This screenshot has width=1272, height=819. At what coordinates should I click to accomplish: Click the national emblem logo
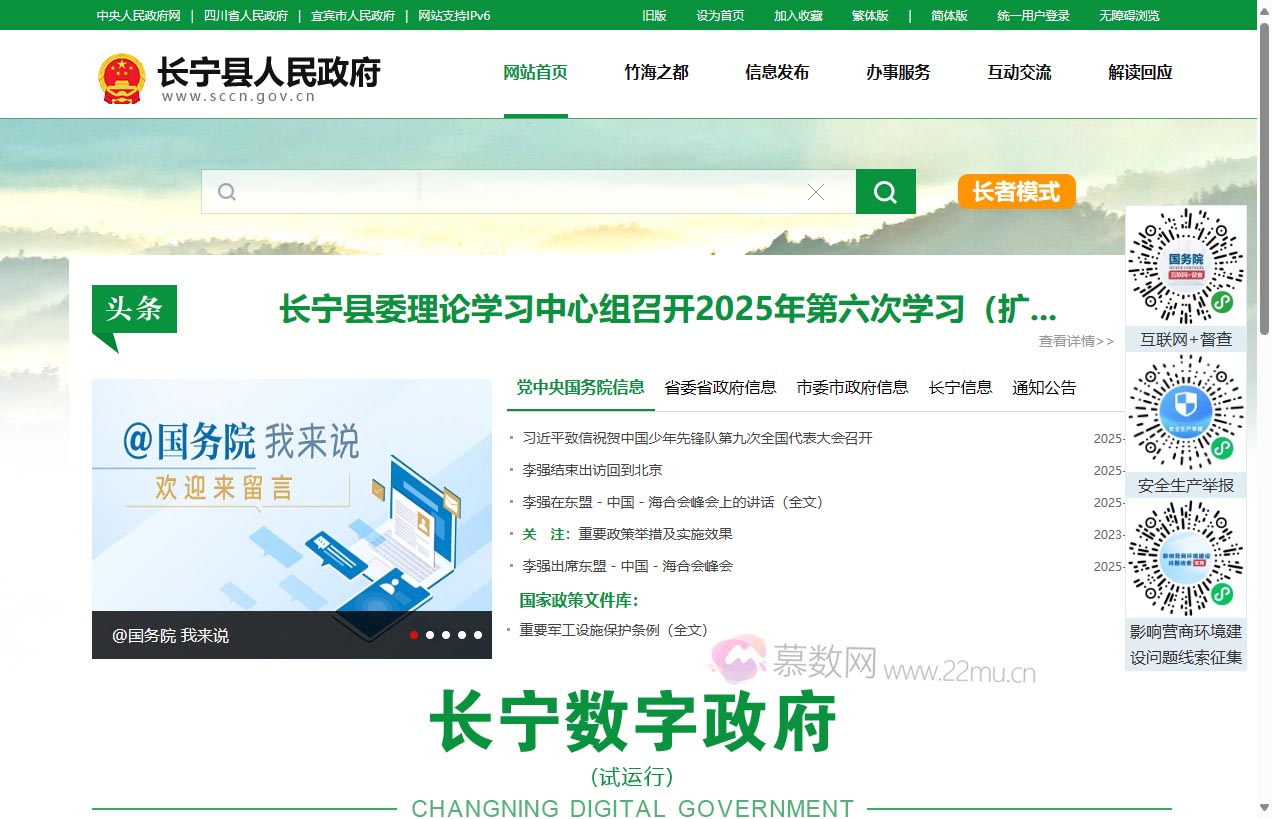pyautogui.click(x=121, y=74)
